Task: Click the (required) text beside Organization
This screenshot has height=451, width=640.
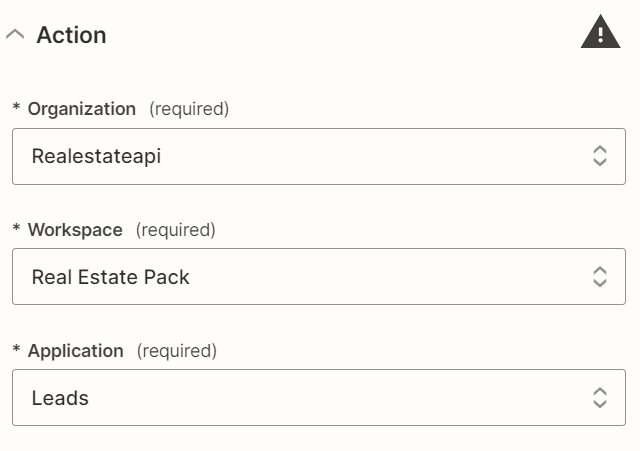Action: [x=189, y=109]
